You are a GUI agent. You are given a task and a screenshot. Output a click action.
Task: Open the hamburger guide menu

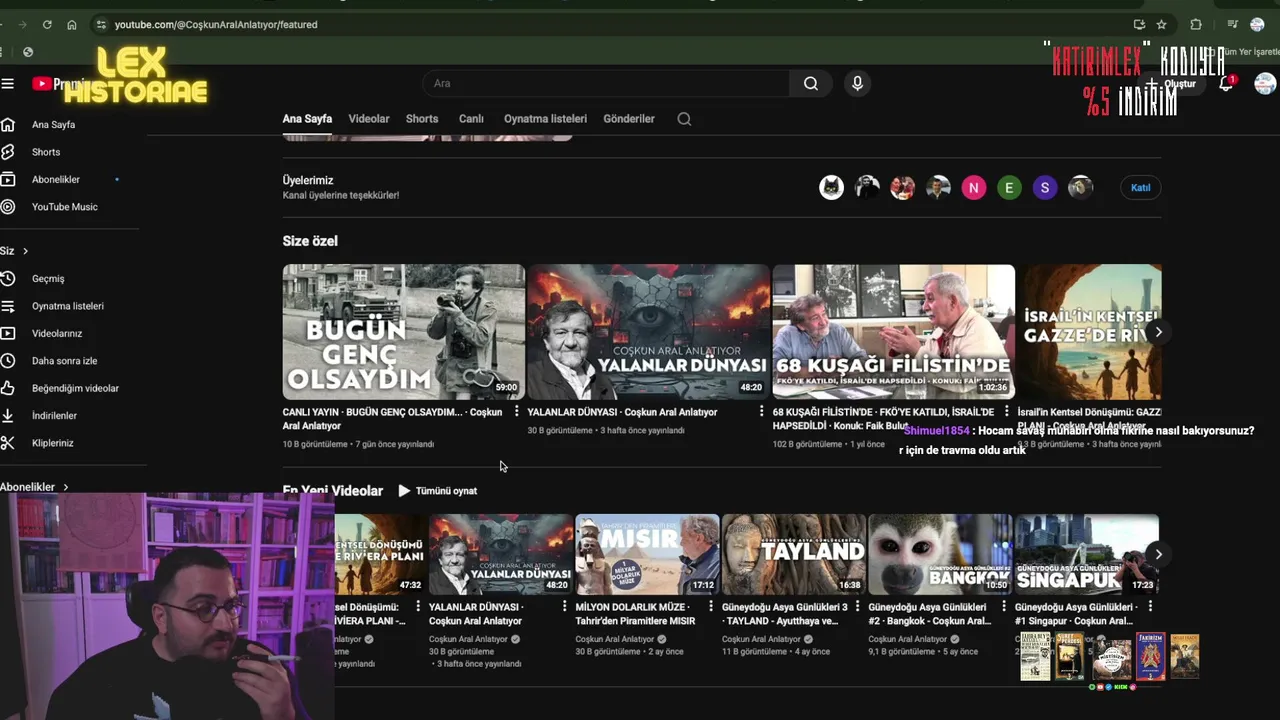click(x=8, y=84)
